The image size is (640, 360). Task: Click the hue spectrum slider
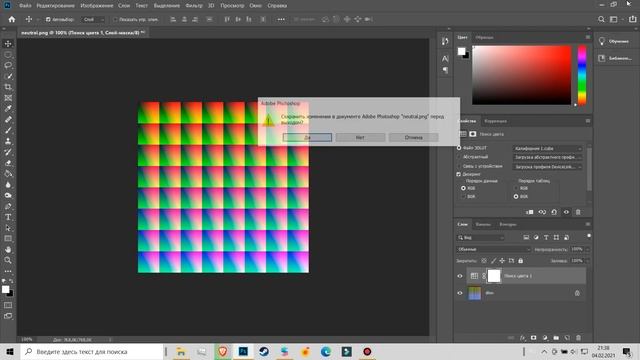[x=582, y=75]
